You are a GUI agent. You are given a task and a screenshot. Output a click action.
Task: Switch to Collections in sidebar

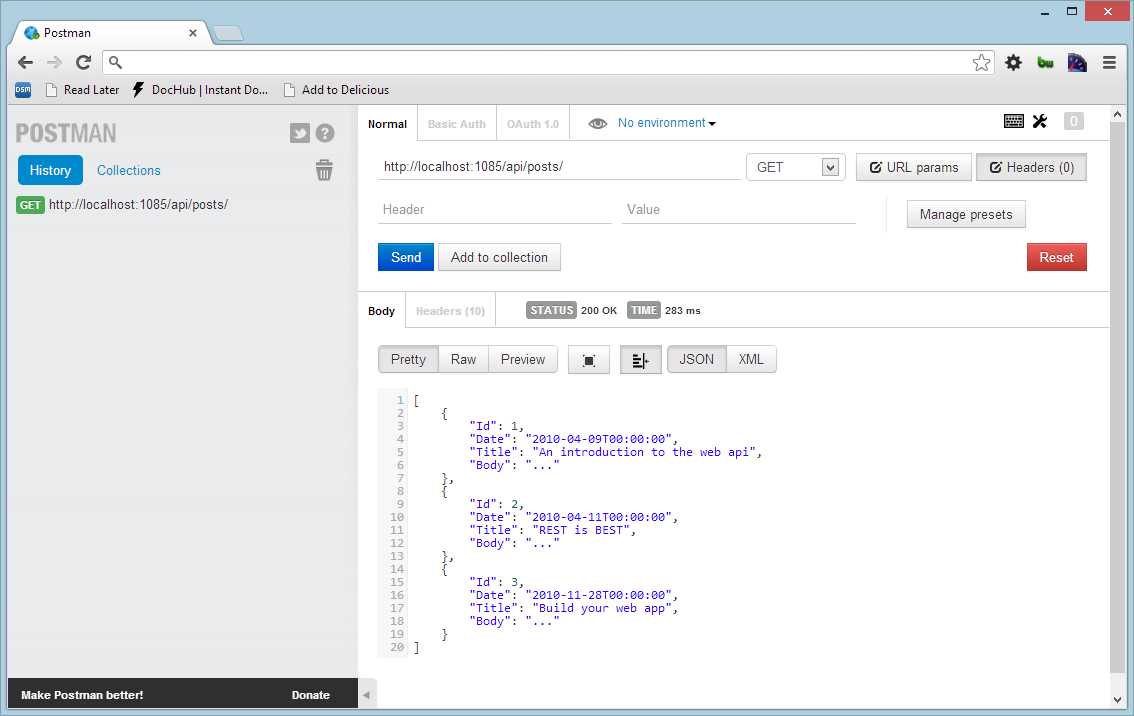point(129,170)
